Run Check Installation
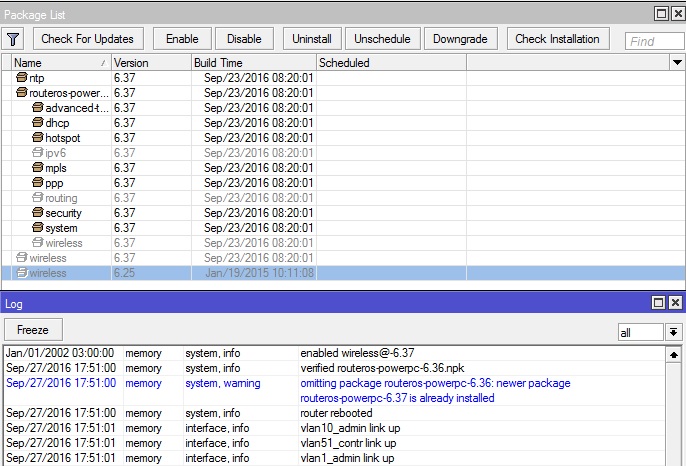 (x=558, y=39)
